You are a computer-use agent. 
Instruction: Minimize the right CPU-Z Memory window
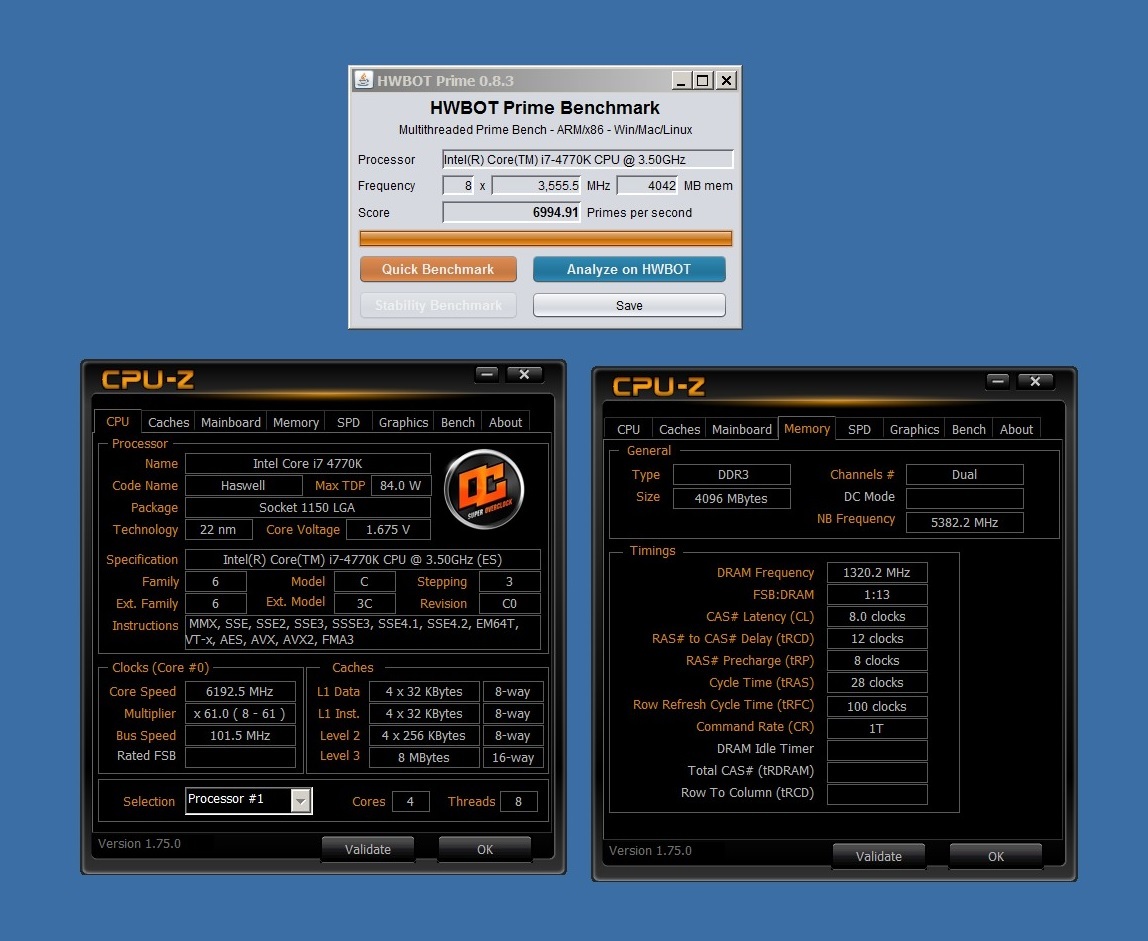998,381
